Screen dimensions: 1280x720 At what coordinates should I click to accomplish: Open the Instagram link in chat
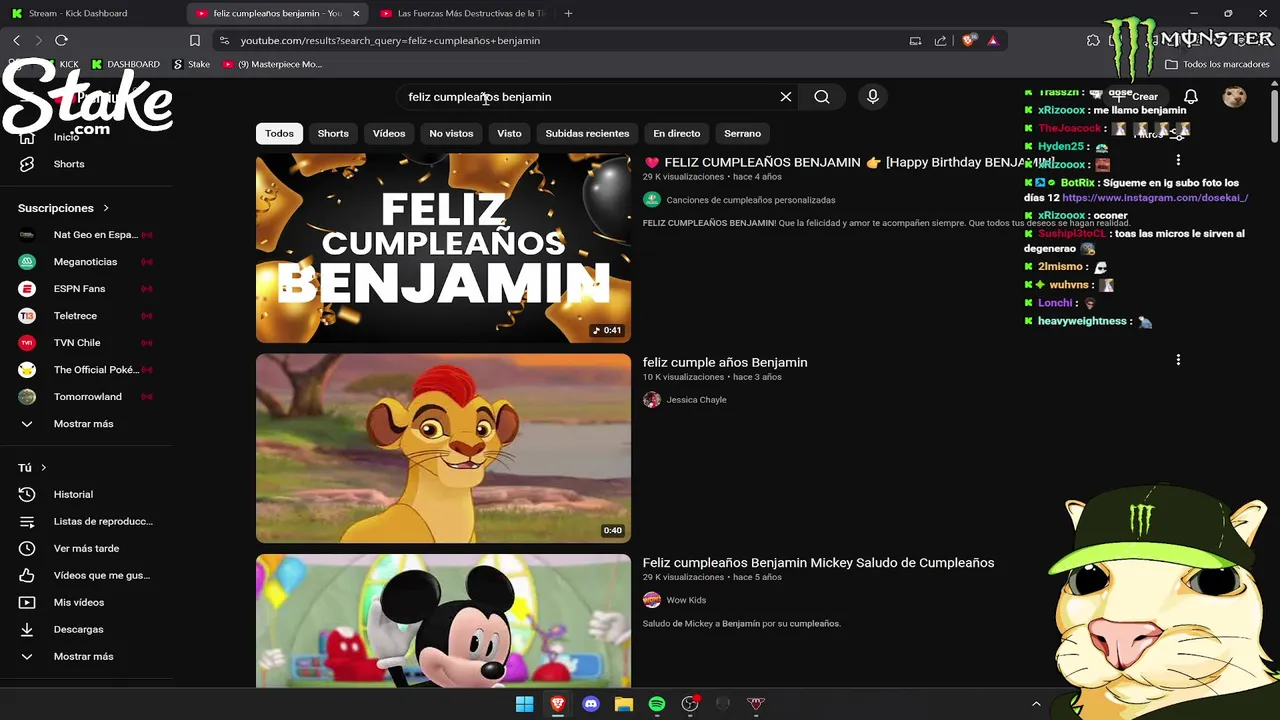[x=1155, y=198]
